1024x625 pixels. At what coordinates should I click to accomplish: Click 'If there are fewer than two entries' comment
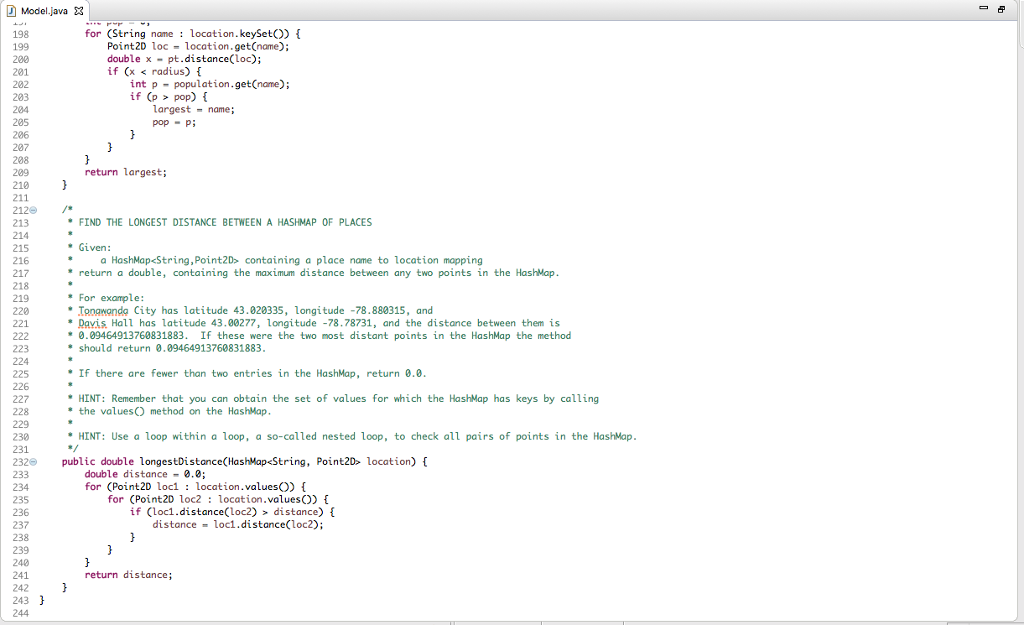[252, 374]
